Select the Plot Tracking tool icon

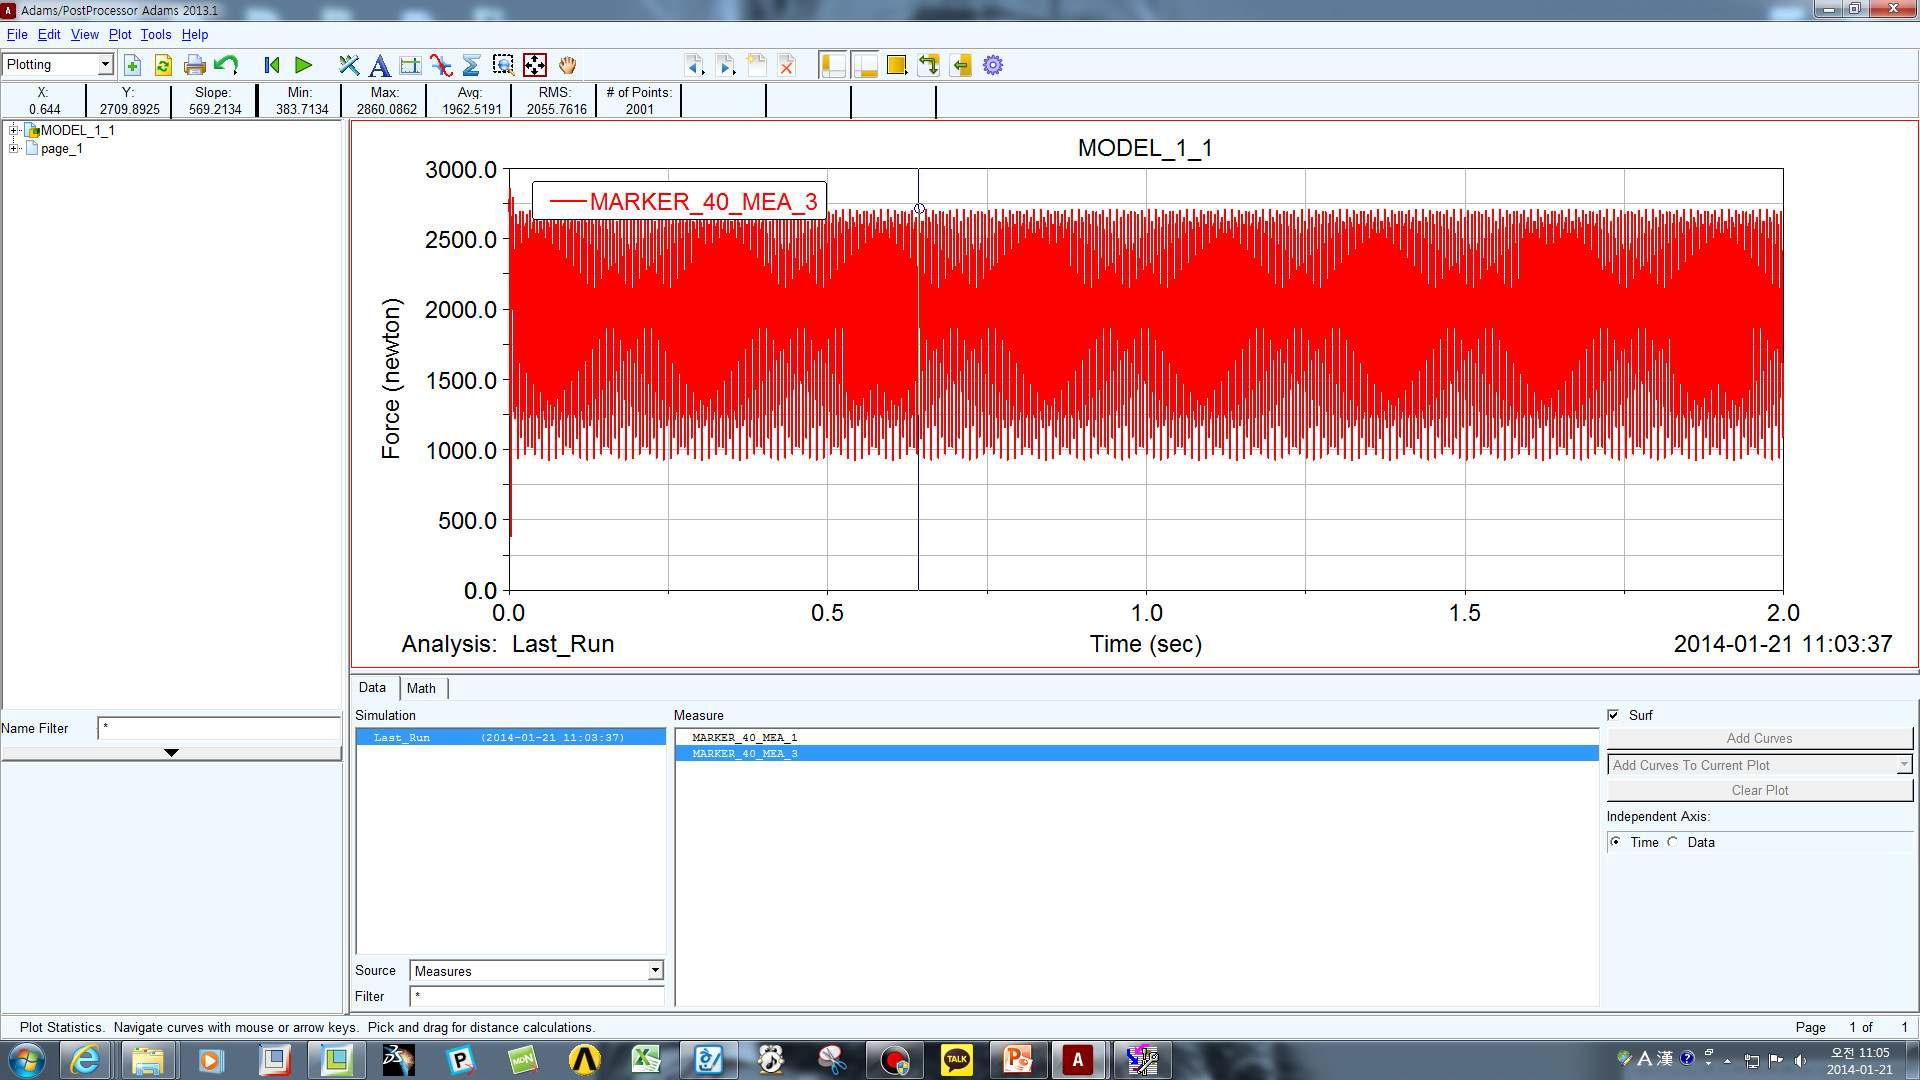[x=348, y=65]
